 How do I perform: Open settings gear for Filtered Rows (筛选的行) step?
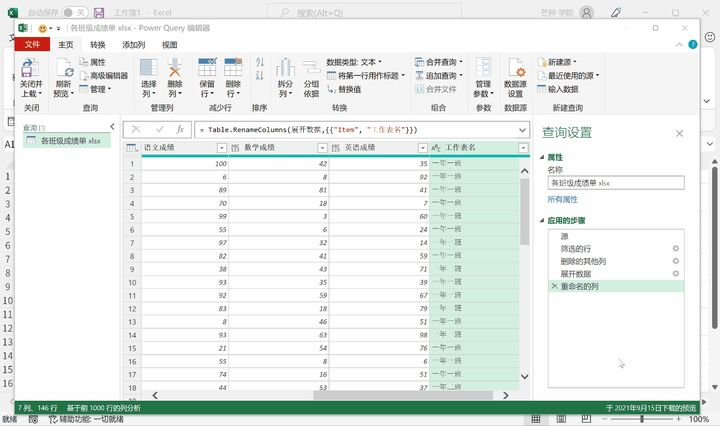pyautogui.click(x=675, y=248)
